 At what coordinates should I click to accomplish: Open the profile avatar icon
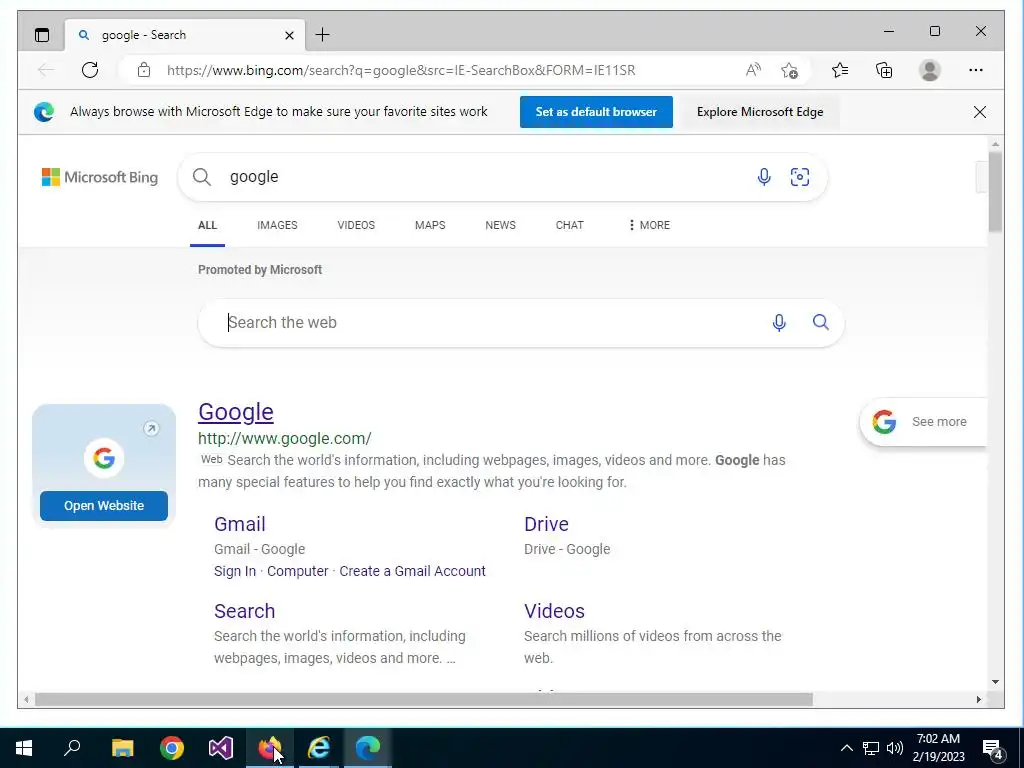(929, 70)
